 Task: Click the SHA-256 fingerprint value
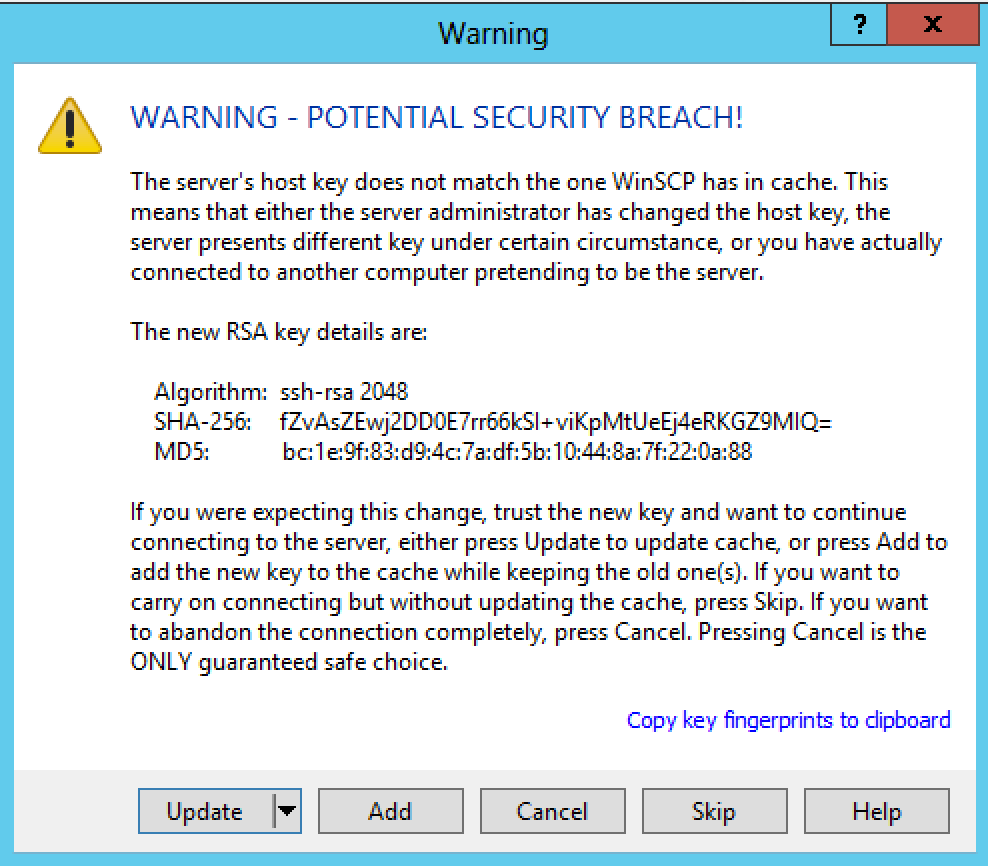[x=557, y=422]
